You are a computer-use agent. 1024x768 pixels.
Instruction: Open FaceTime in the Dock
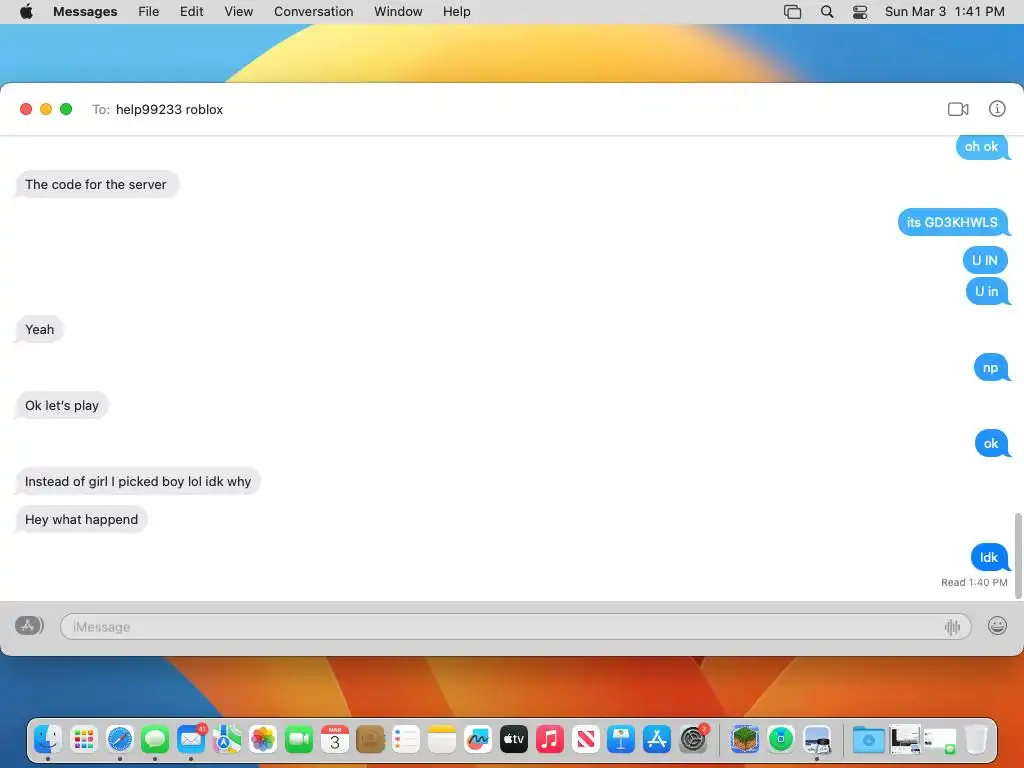(298, 740)
